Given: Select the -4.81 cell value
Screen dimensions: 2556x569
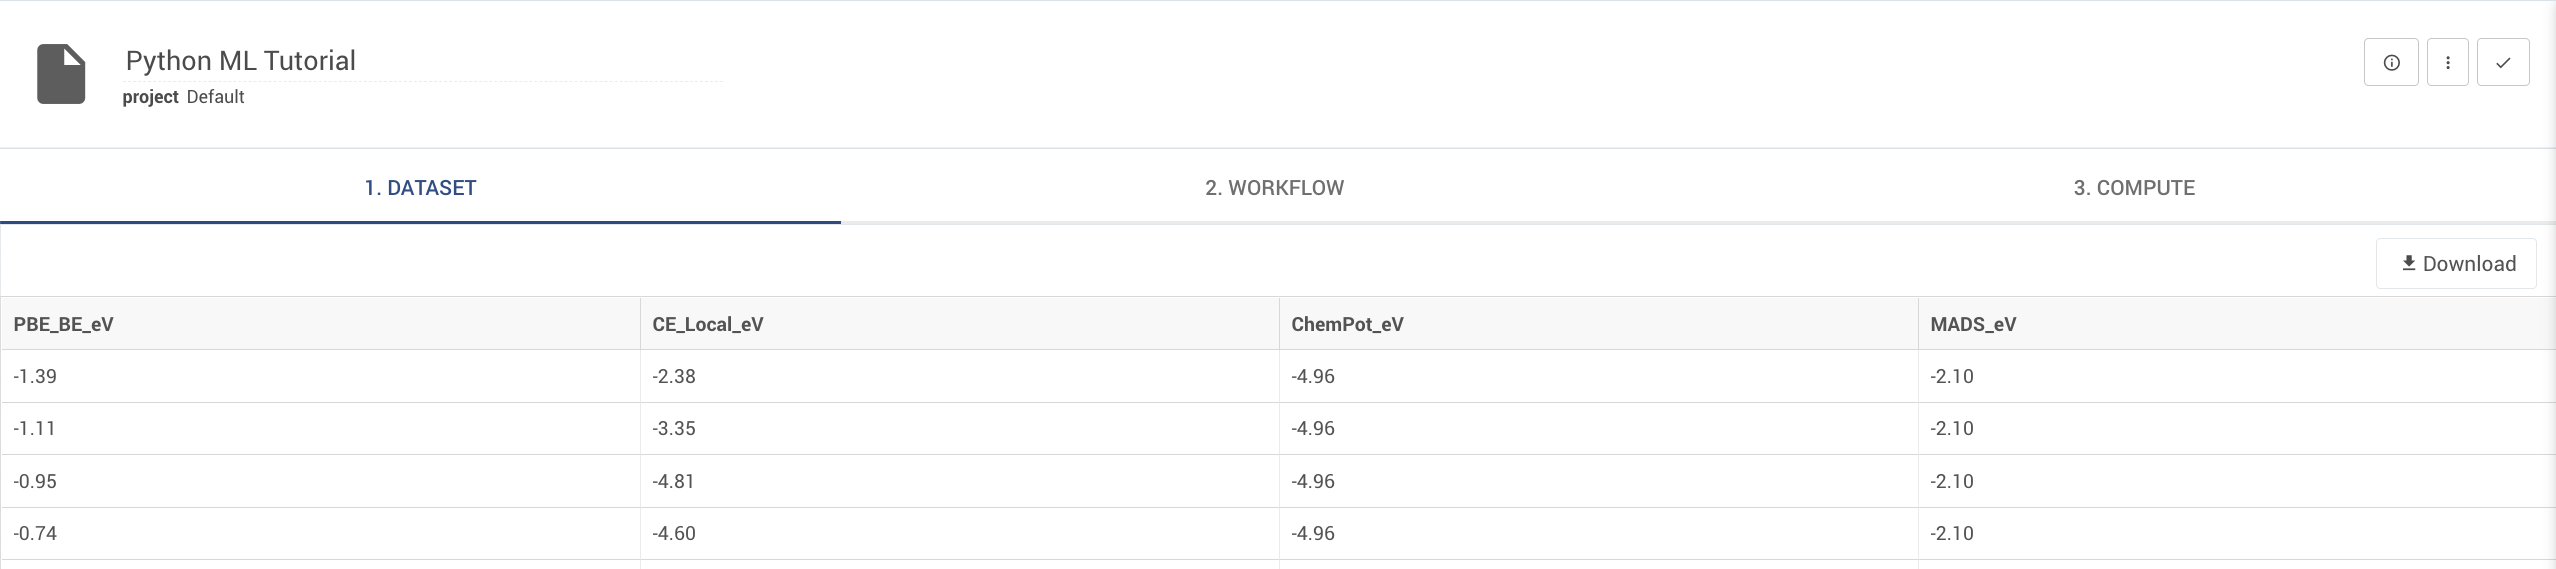Looking at the screenshot, I should [x=673, y=482].
